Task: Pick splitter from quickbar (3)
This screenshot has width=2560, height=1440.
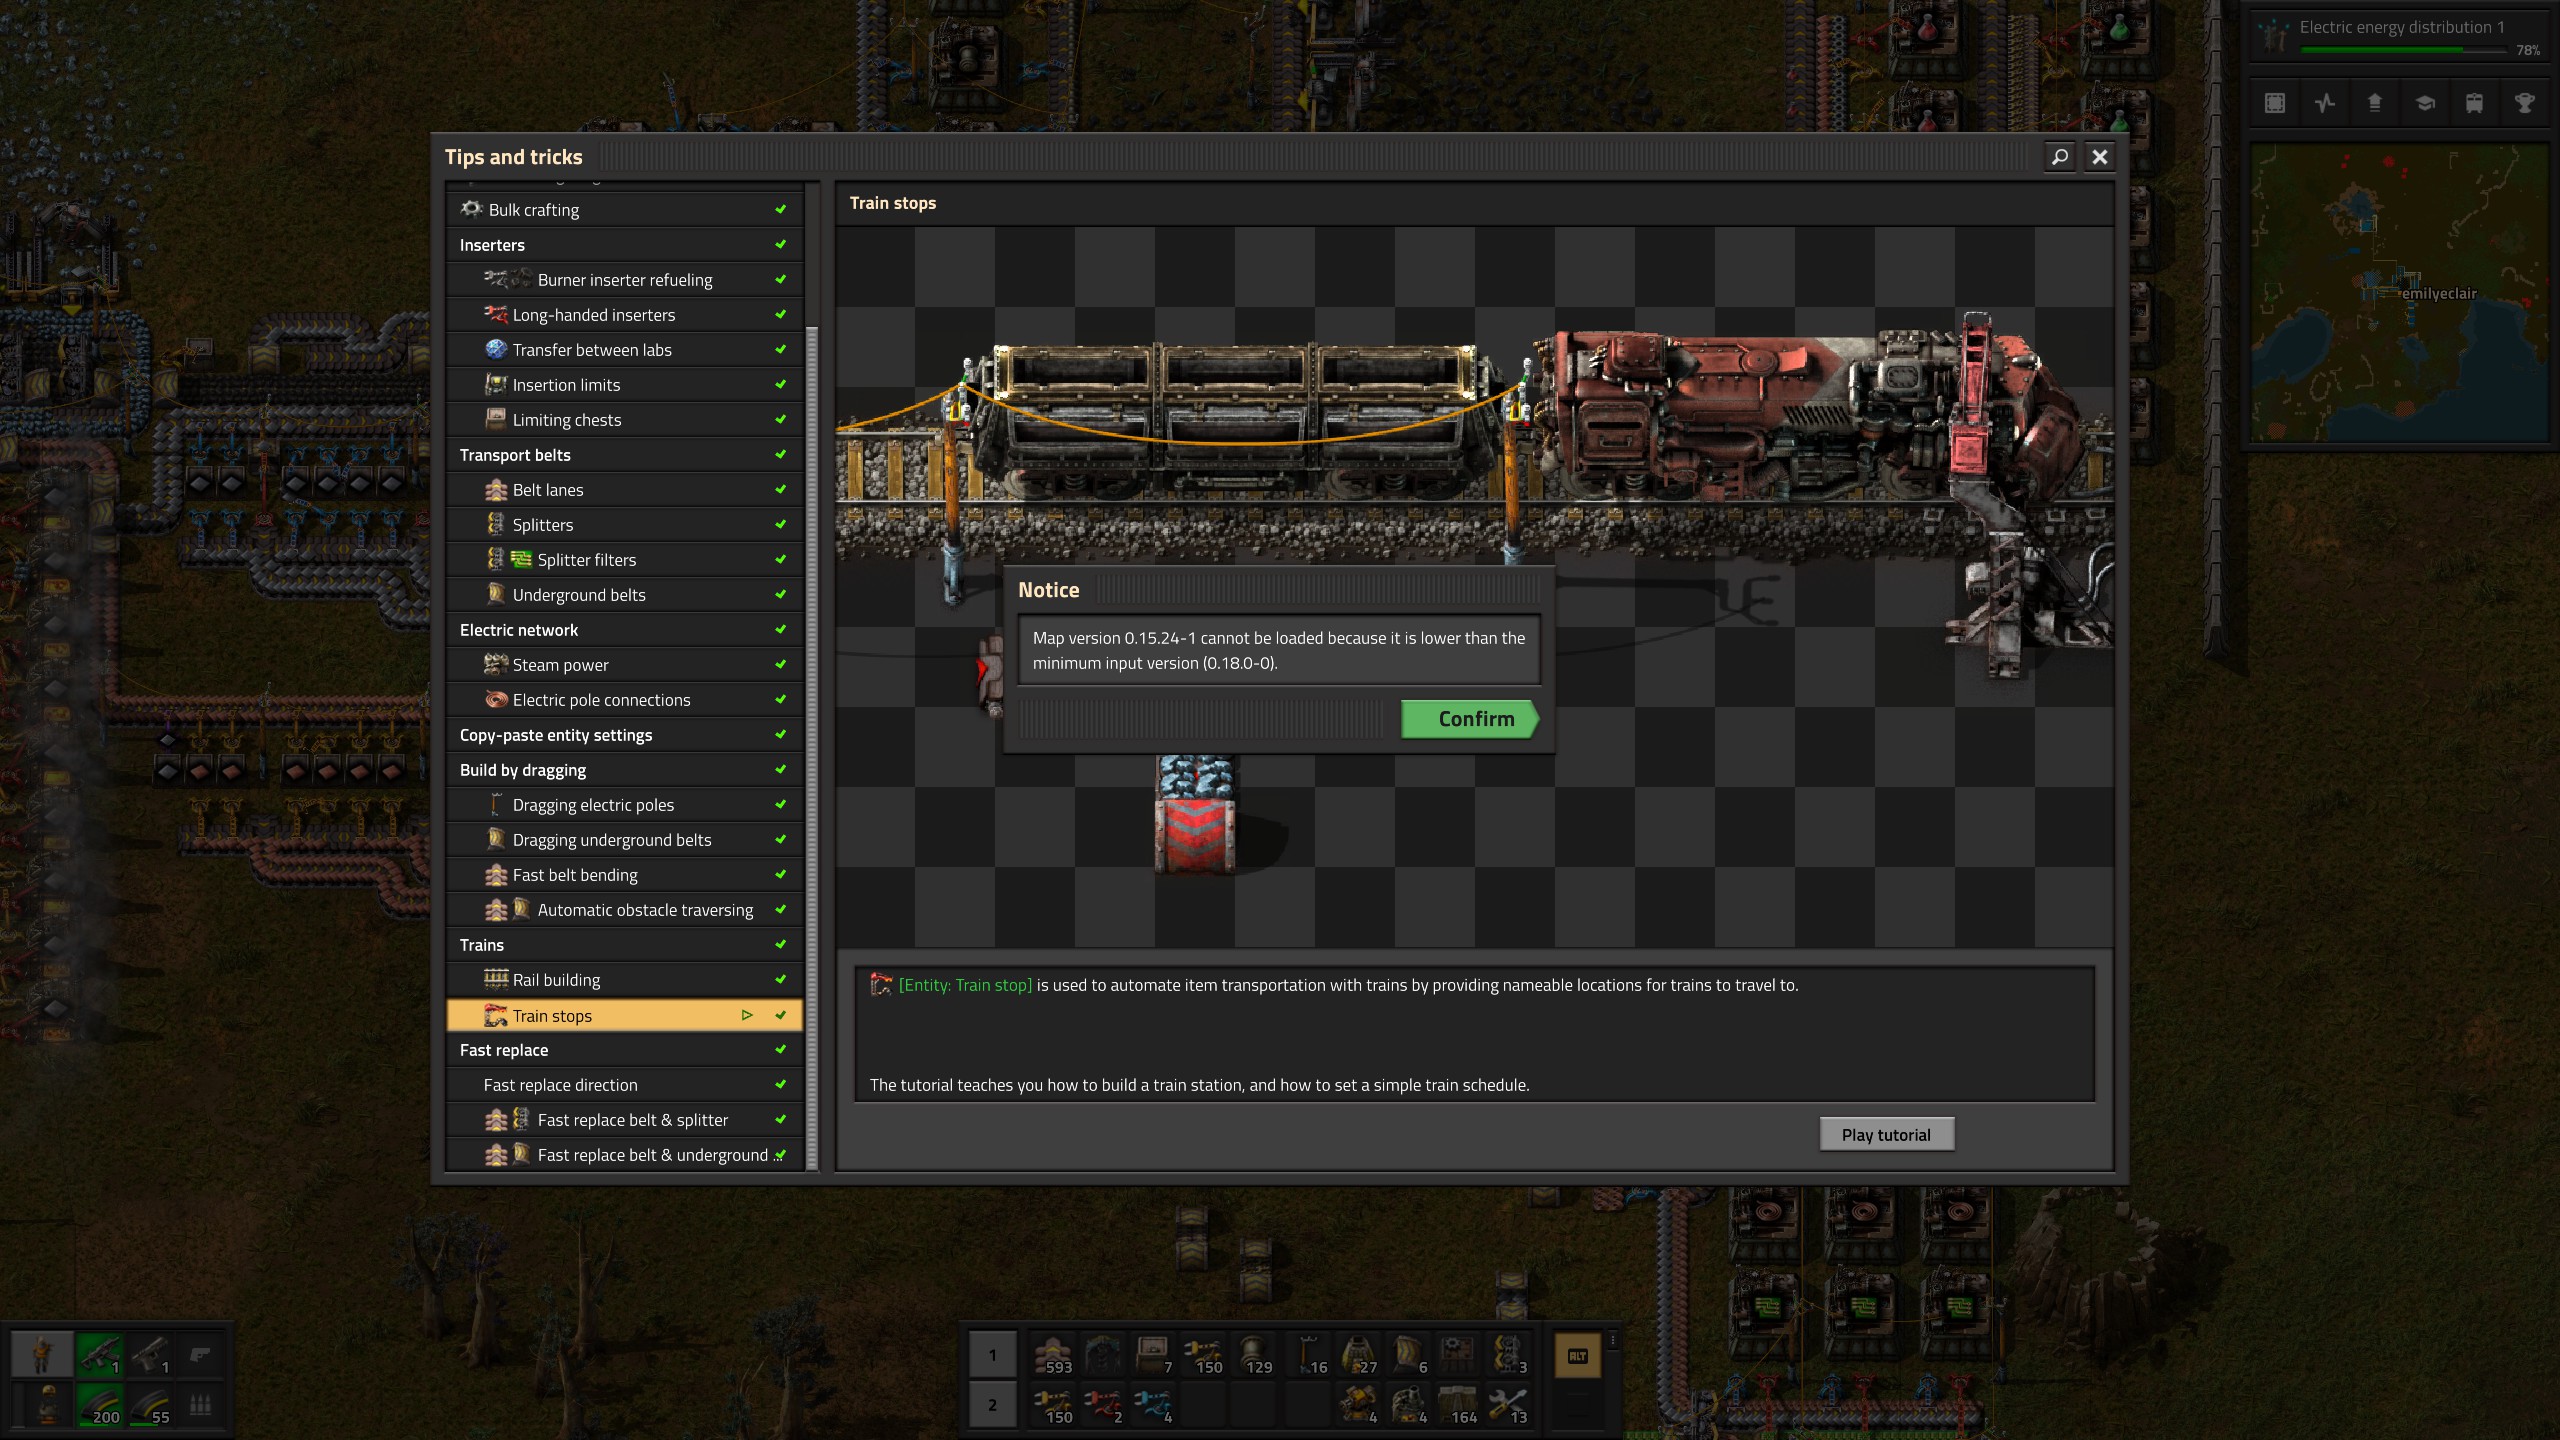Action: (1509, 1355)
